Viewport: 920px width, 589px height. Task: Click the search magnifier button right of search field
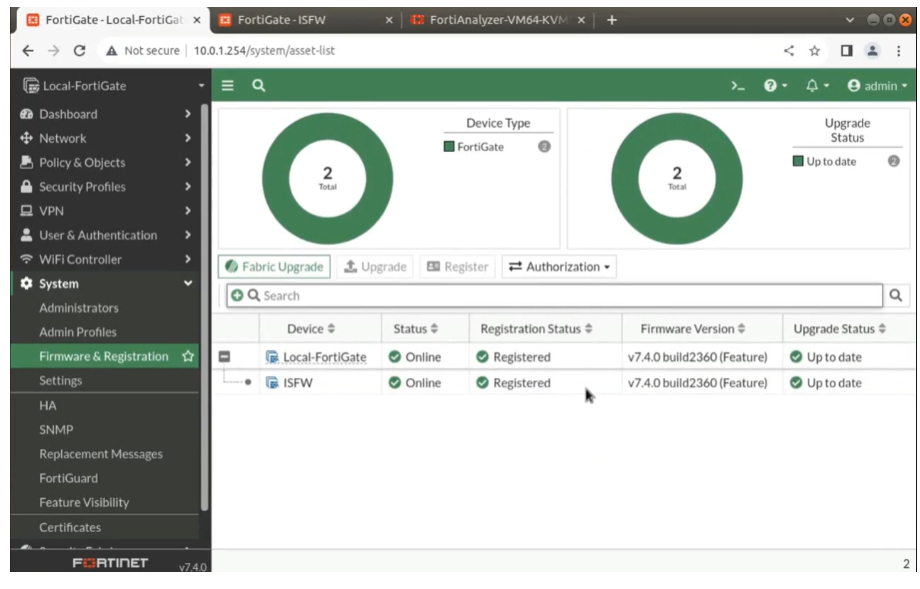coord(895,295)
